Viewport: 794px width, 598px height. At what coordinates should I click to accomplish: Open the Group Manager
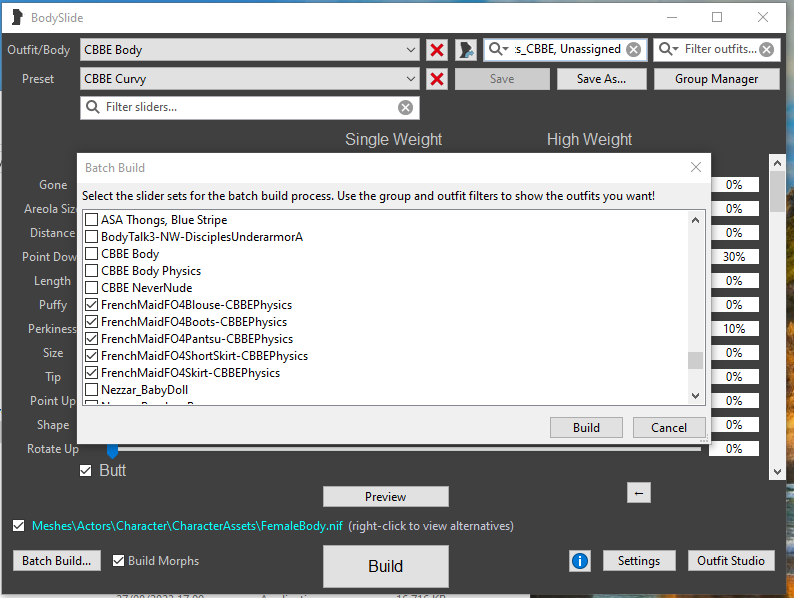coord(717,79)
